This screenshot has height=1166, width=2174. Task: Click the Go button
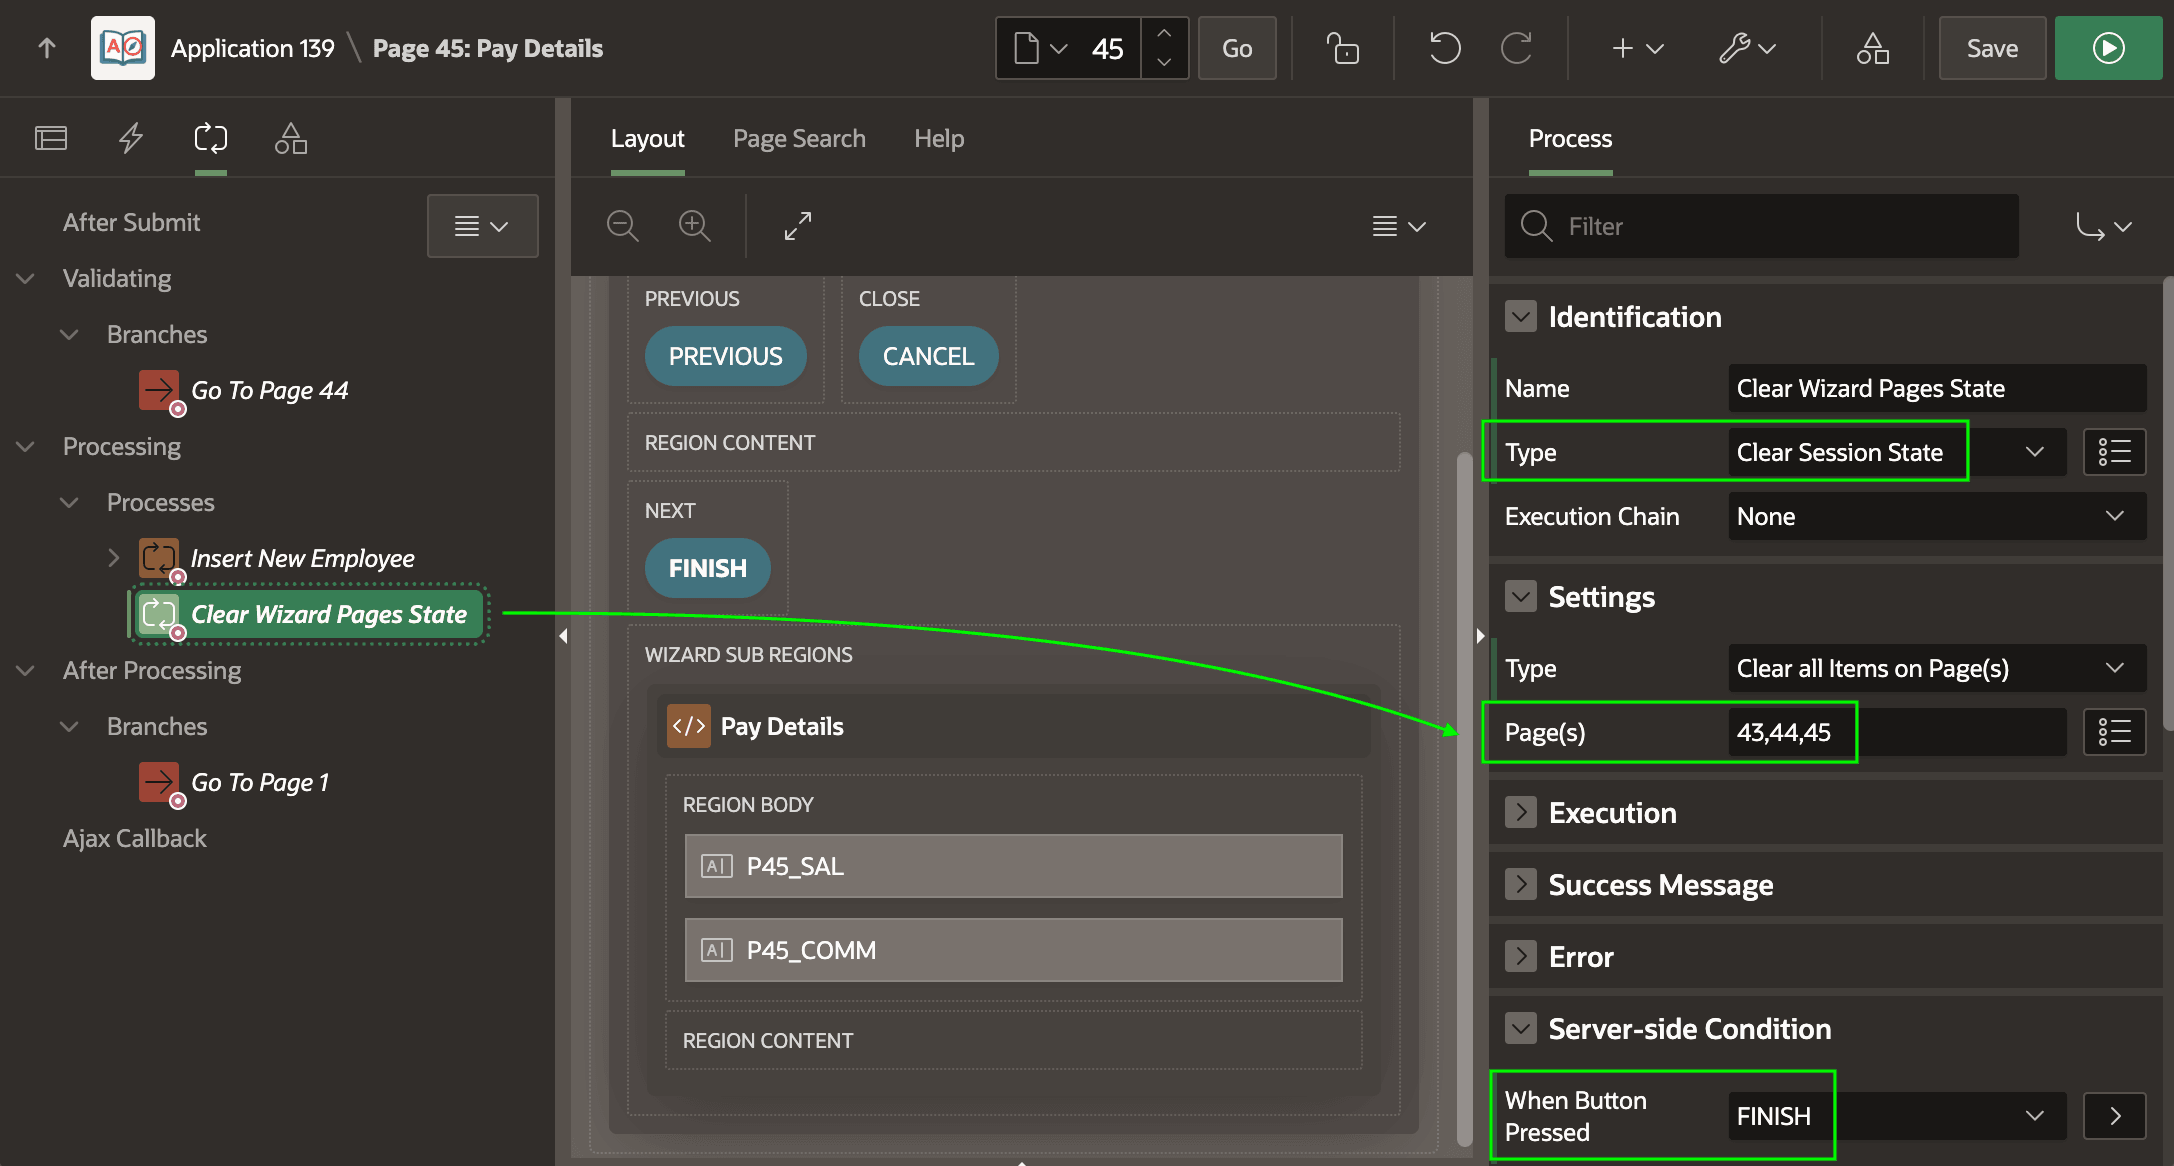coord(1237,48)
